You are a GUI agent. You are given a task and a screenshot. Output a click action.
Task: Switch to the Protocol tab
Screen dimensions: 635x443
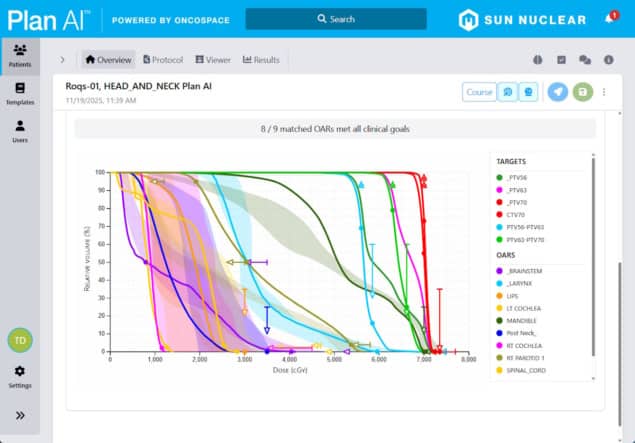coord(163,60)
